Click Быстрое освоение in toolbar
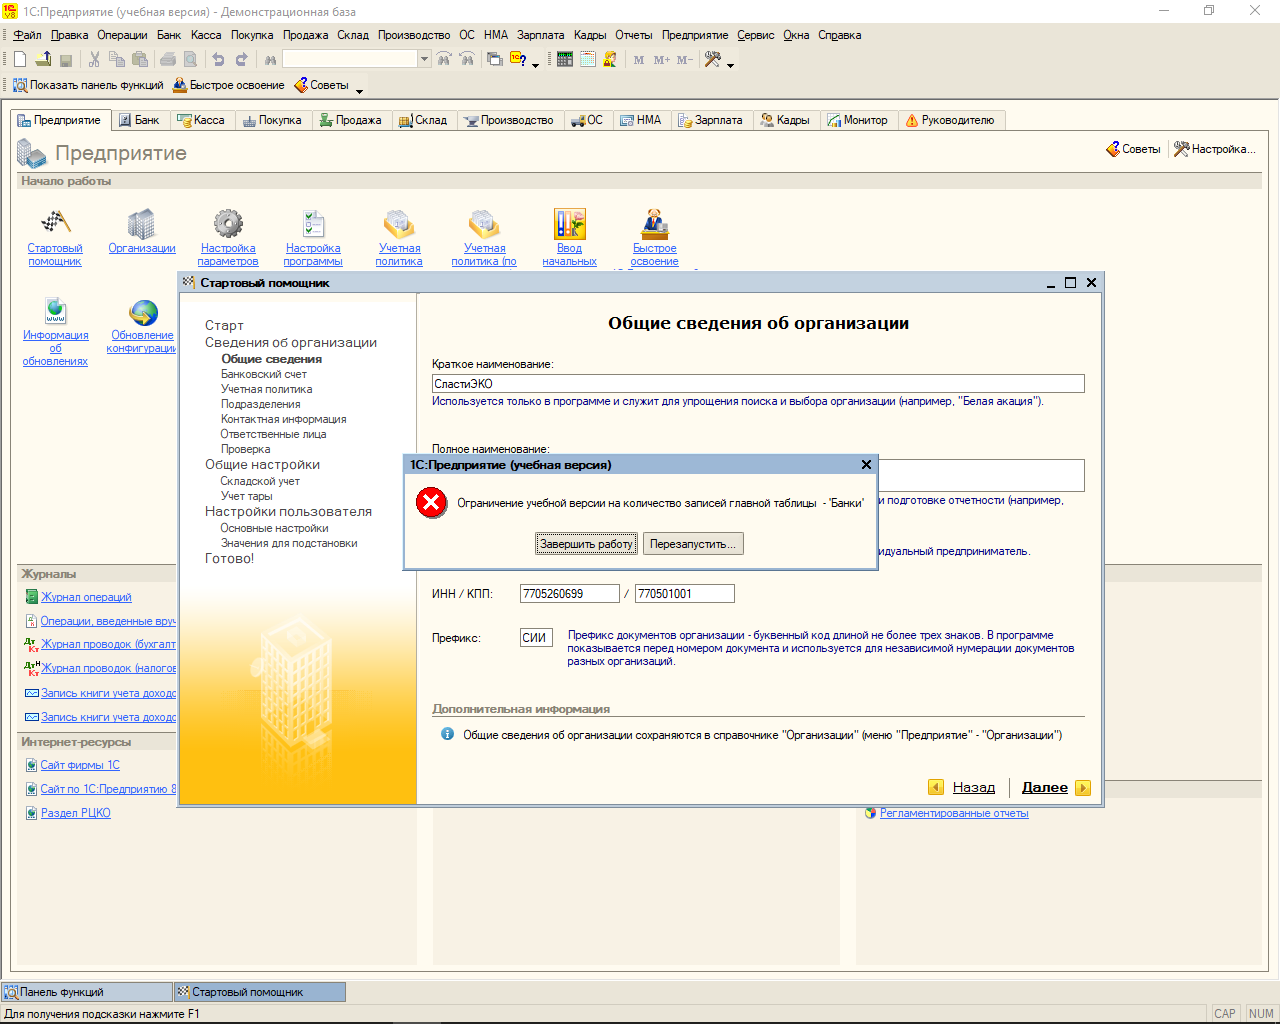 click(x=229, y=85)
